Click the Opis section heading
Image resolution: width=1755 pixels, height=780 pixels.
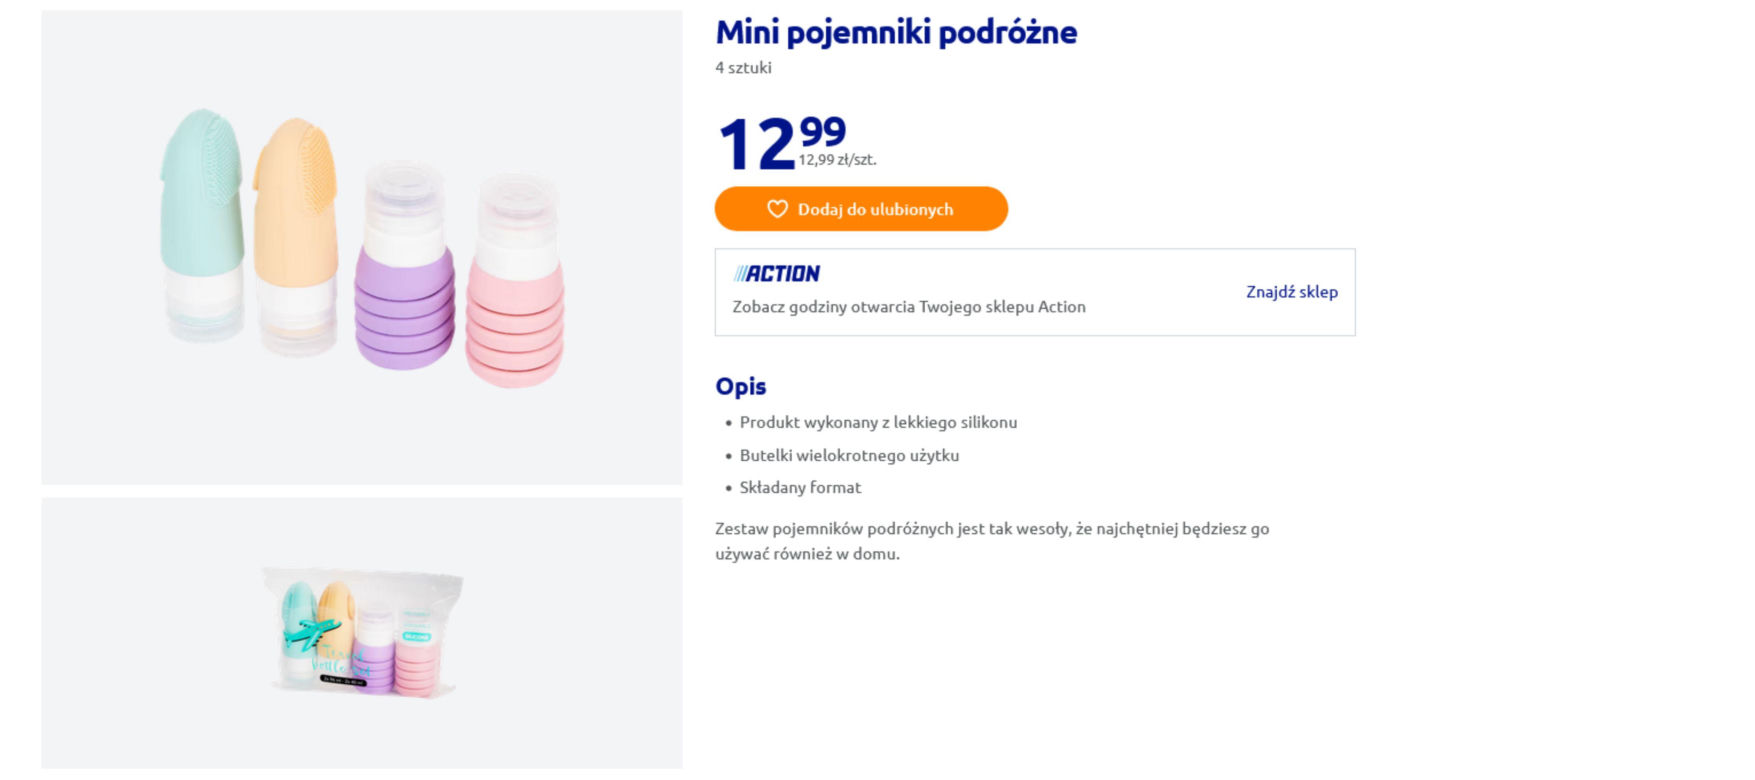pyautogui.click(x=741, y=386)
